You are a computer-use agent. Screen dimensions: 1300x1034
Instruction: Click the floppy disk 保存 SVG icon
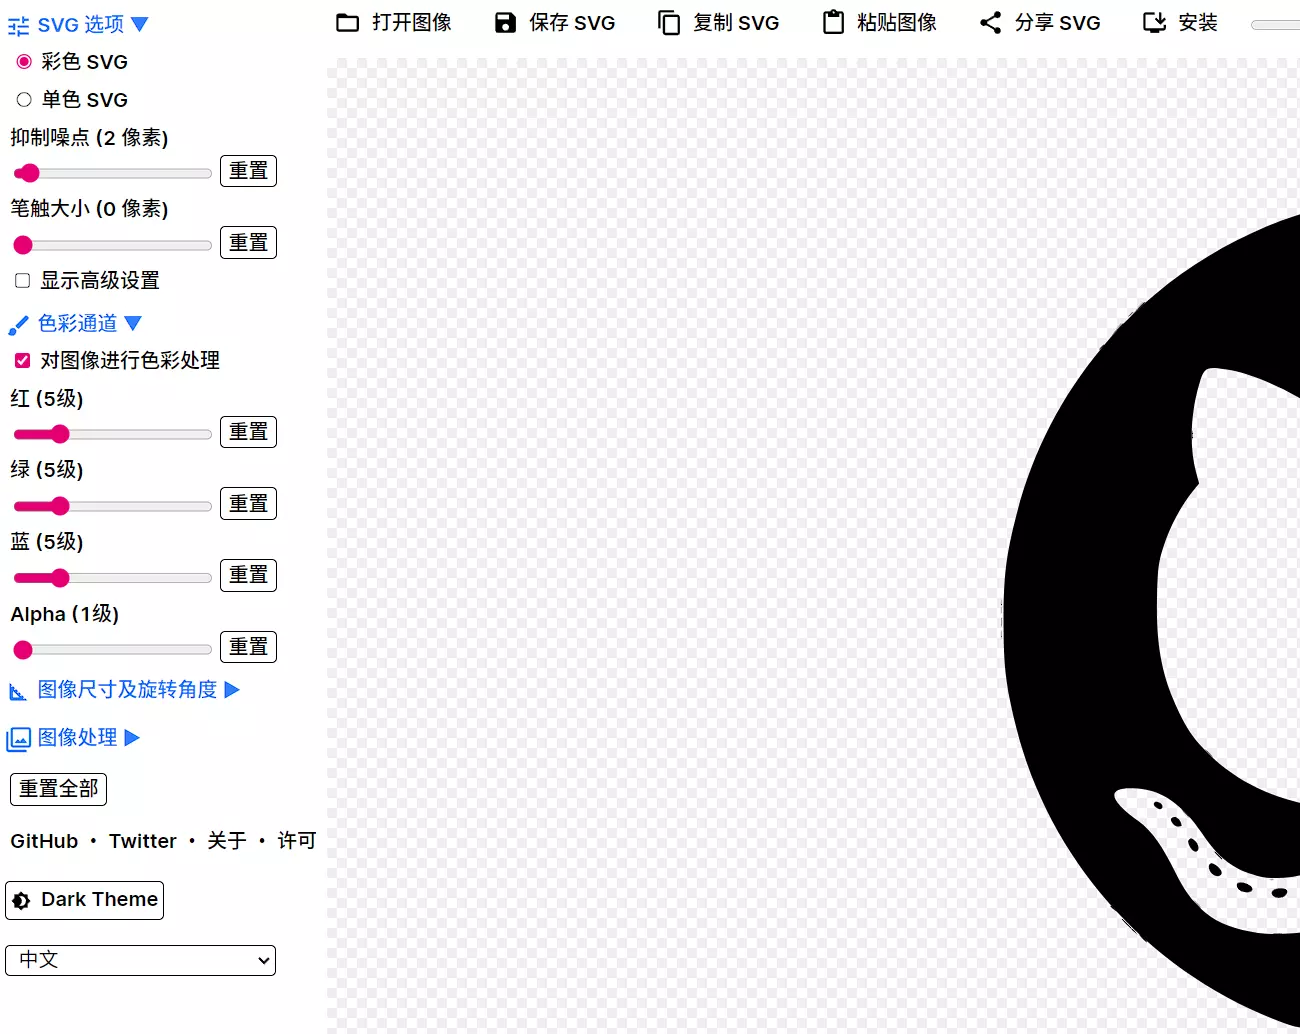pos(506,23)
